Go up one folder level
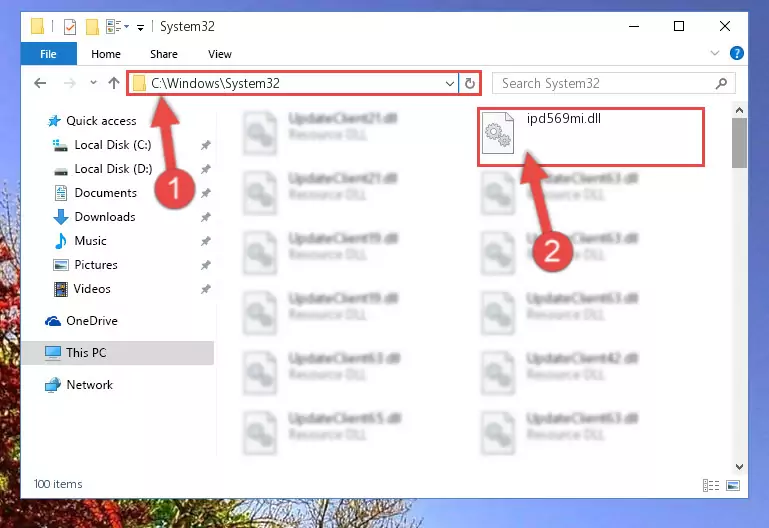Viewport: 769px width, 528px height. (114, 83)
